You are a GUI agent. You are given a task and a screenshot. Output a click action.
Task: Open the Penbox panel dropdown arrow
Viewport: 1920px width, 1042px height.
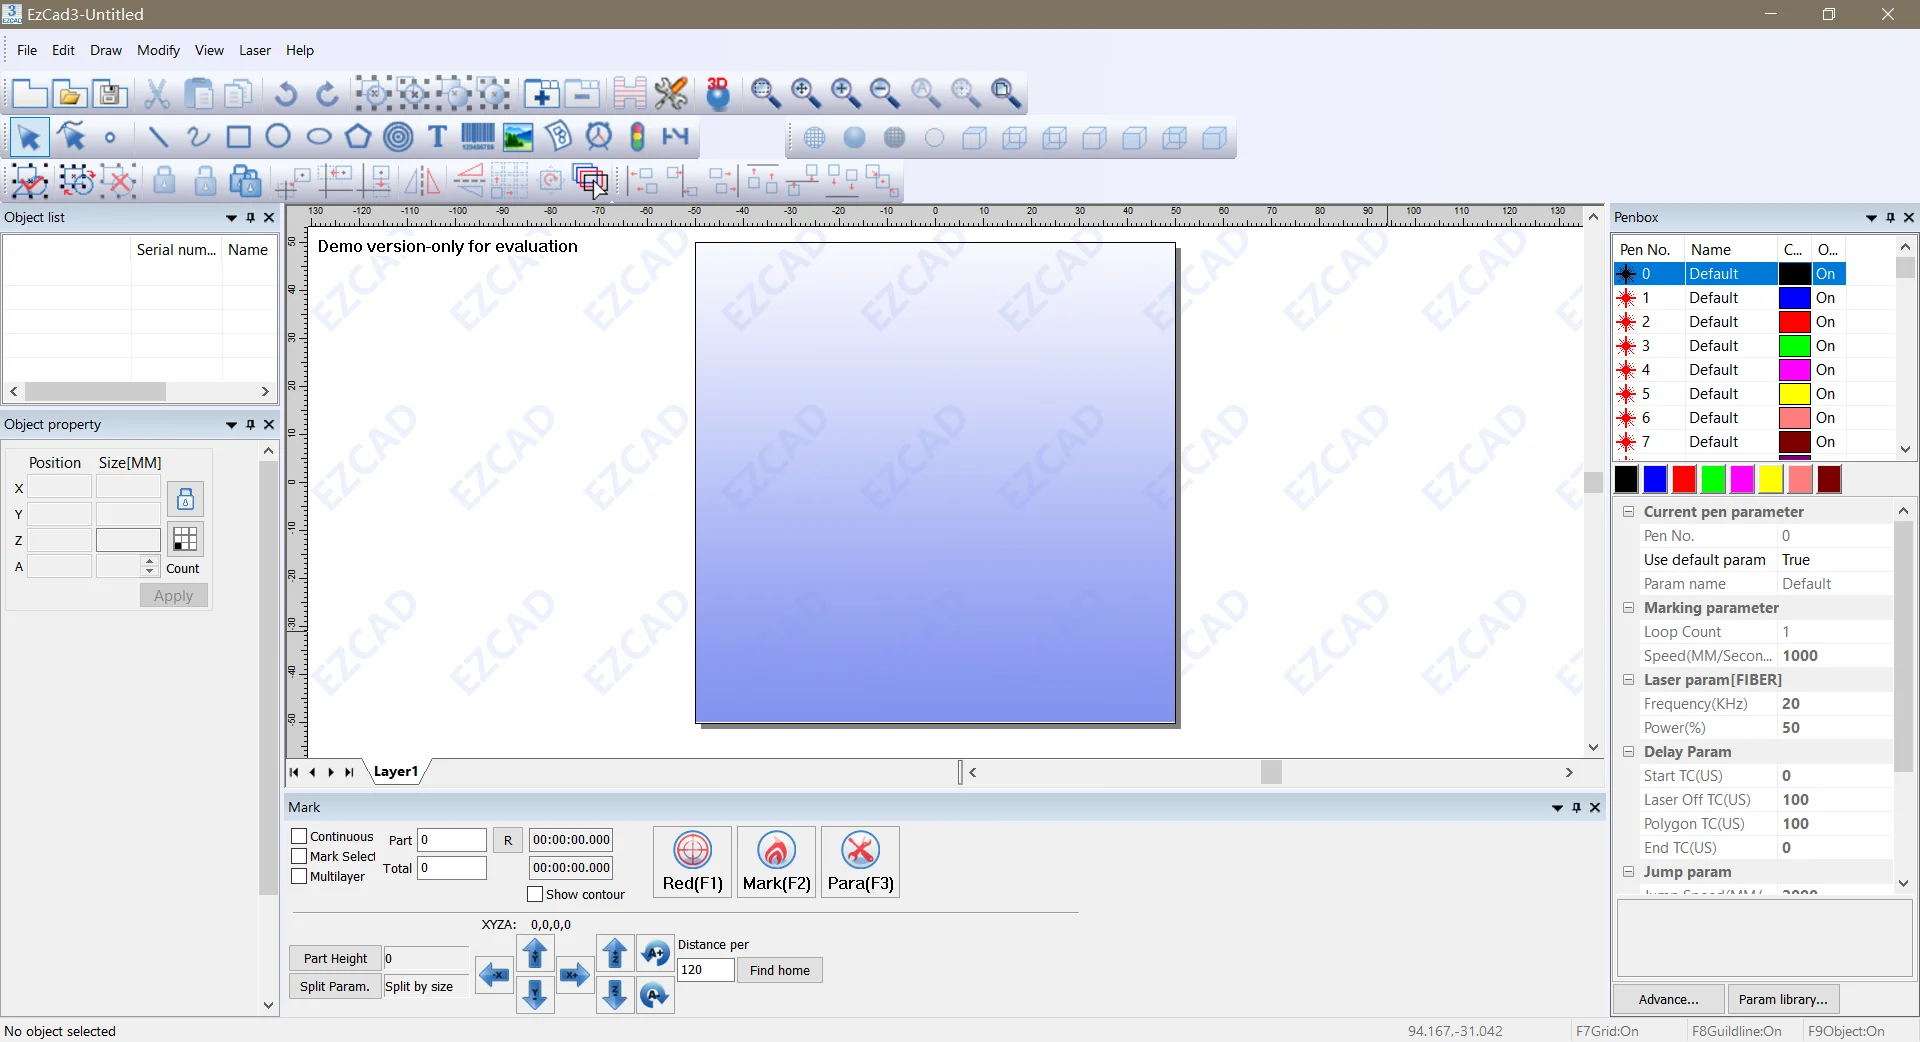1871,218
